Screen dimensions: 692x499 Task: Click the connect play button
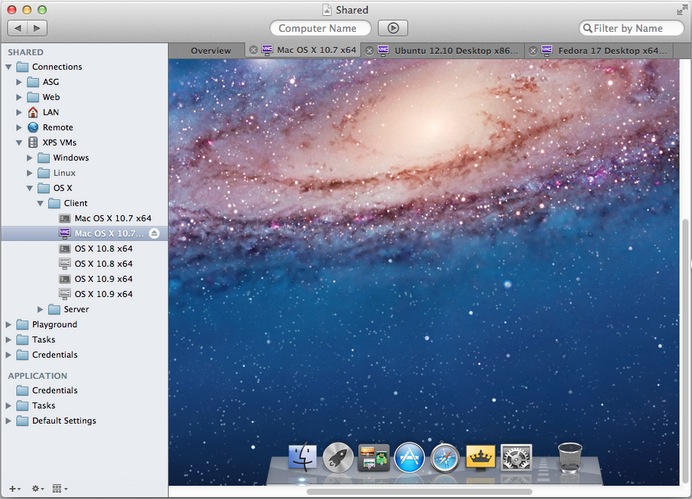[x=392, y=28]
